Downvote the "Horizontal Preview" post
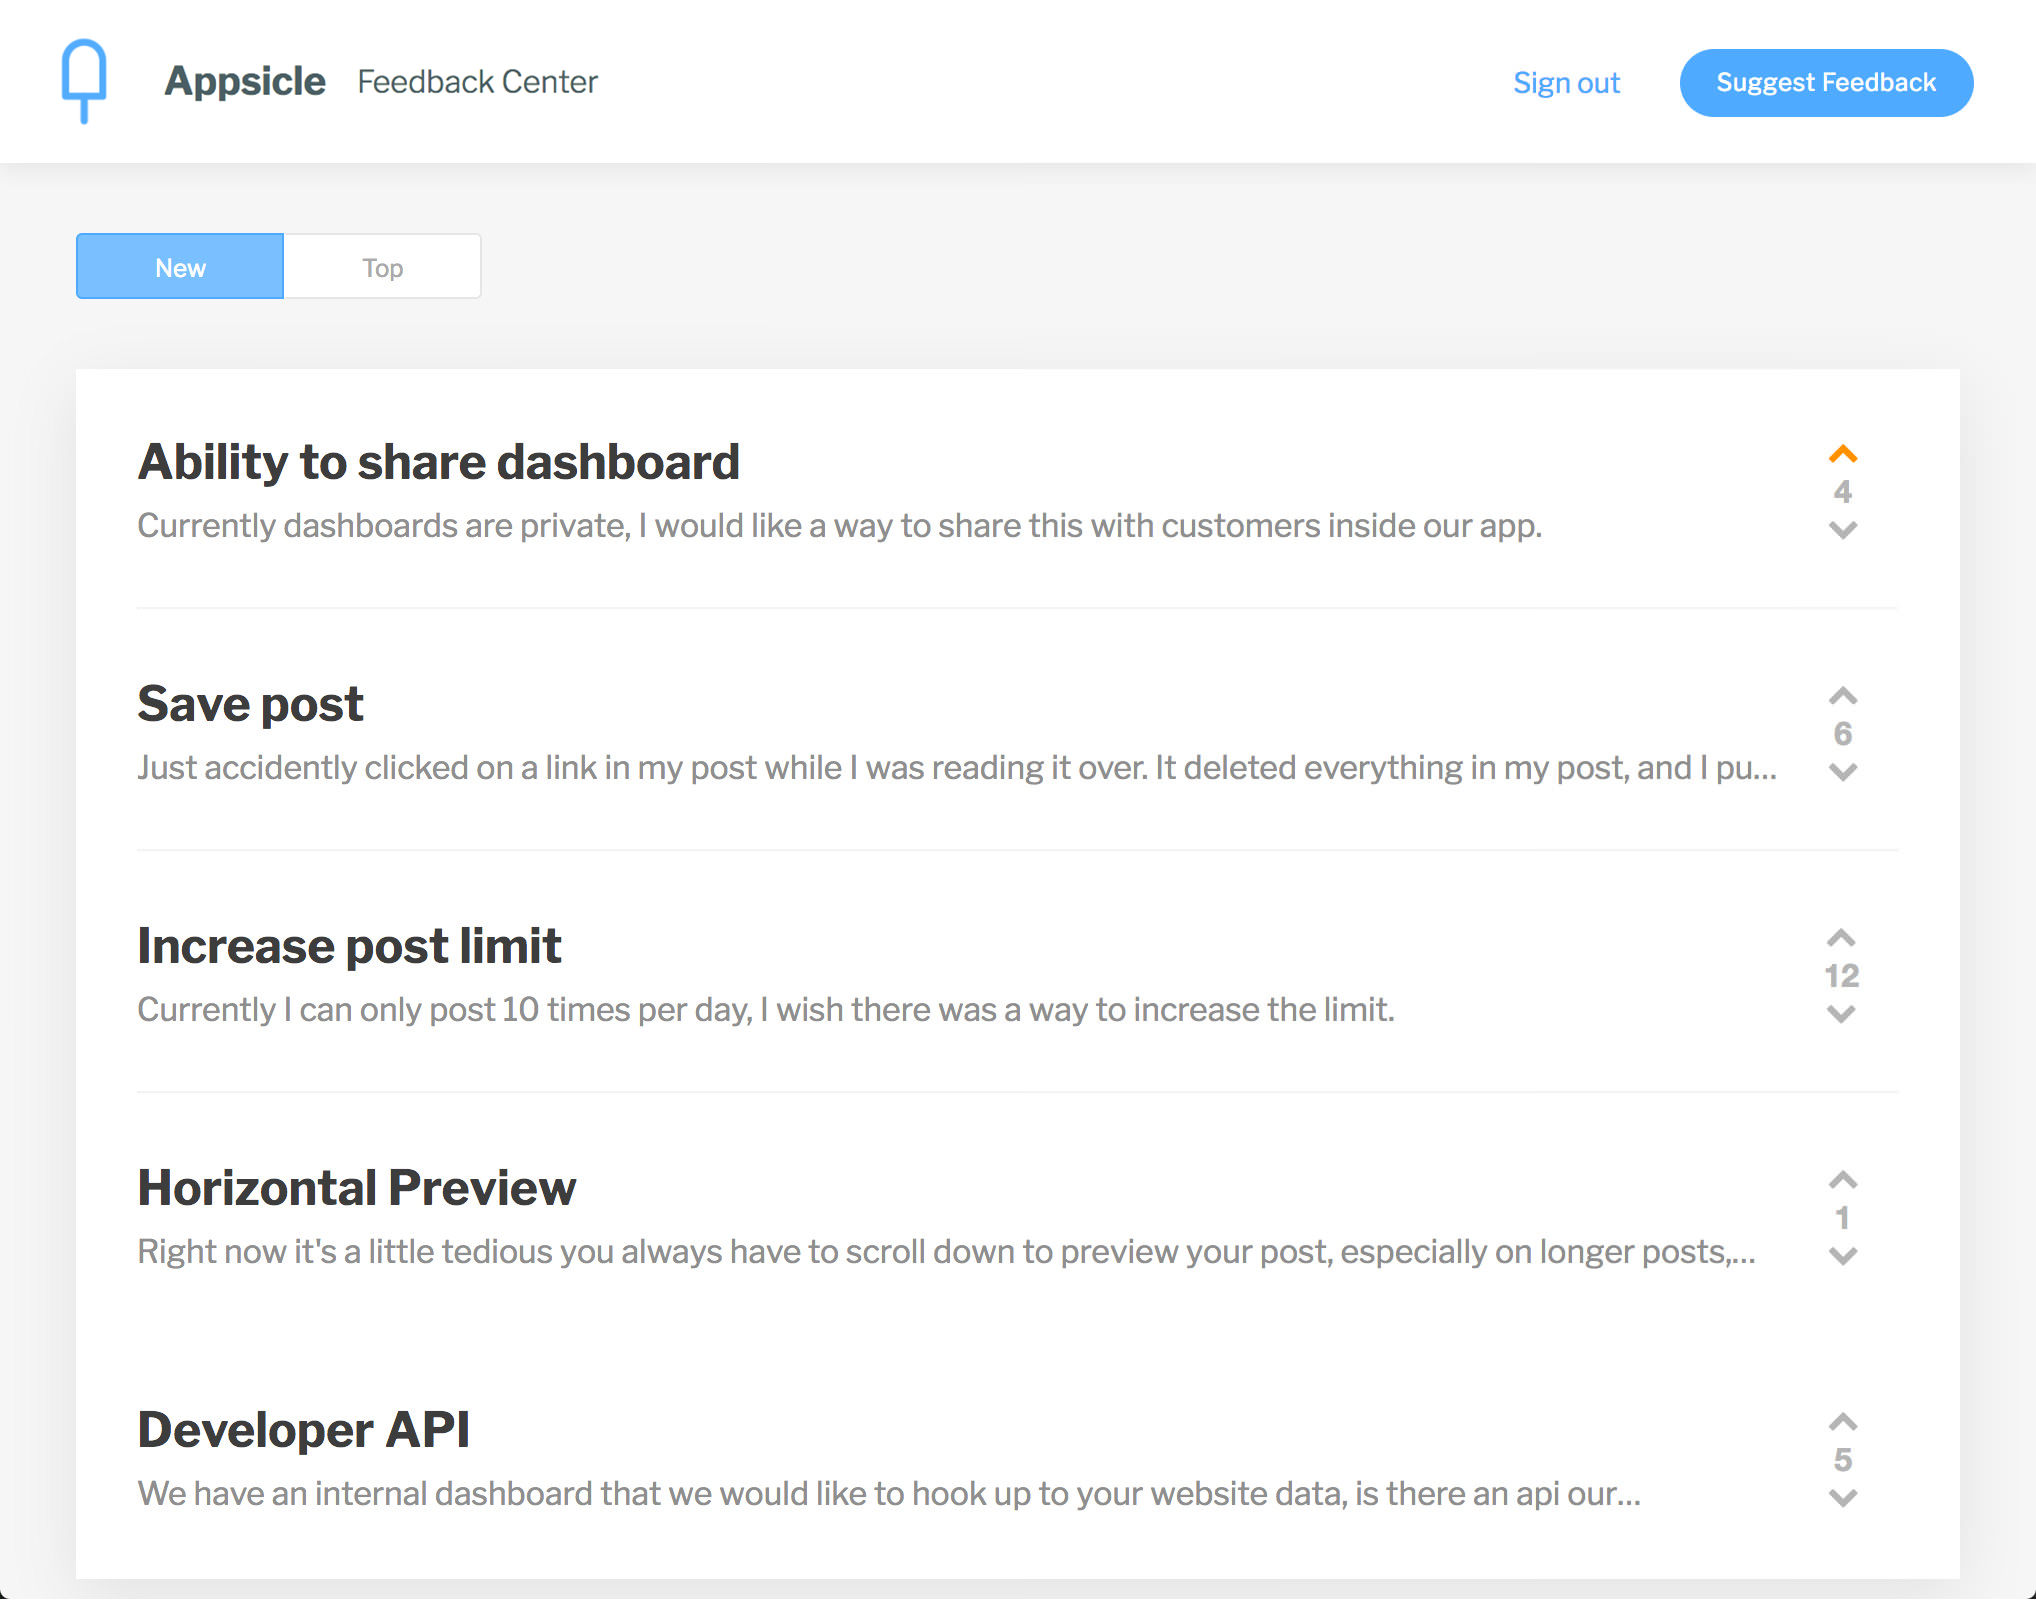 coord(1843,1256)
